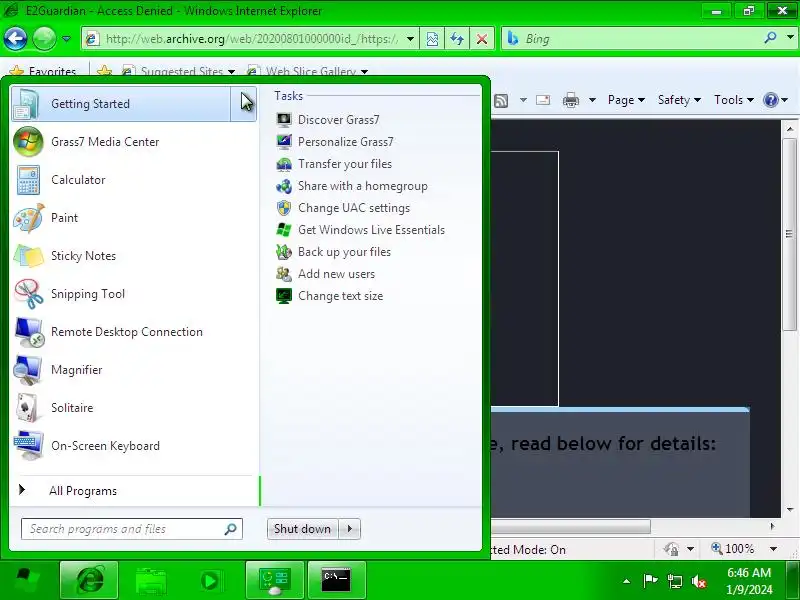Open the Safety menu
Image resolution: width=800 pixels, height=600 pixels.
(x=679, y=100)
